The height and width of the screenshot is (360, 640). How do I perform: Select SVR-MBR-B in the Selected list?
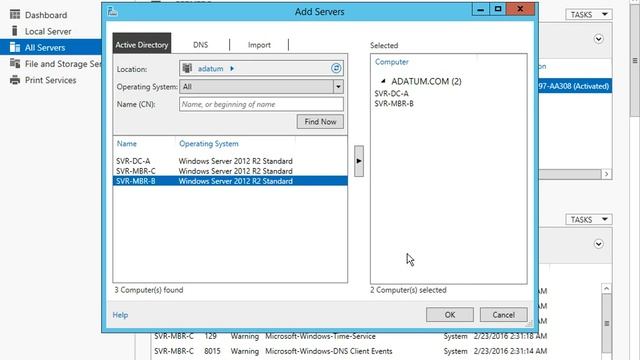pos(394,104)
